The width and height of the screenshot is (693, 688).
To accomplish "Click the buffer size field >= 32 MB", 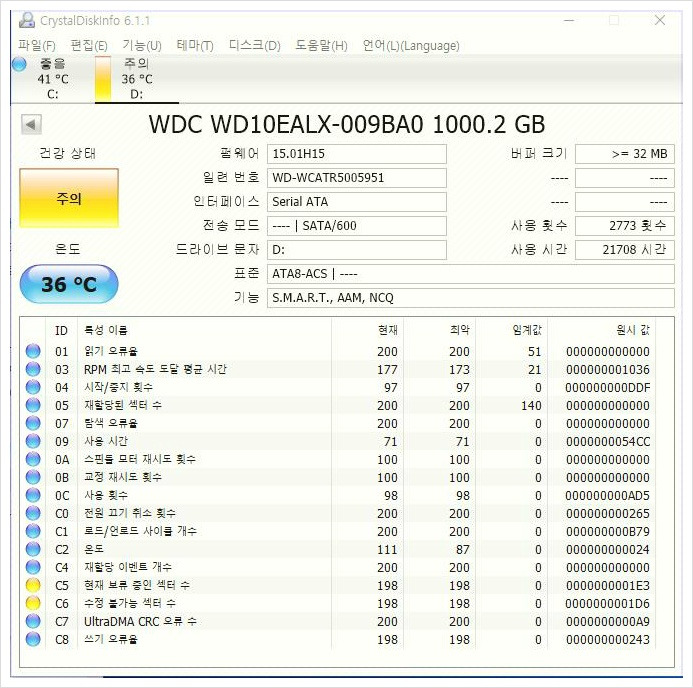I will [x=625, y=154].
